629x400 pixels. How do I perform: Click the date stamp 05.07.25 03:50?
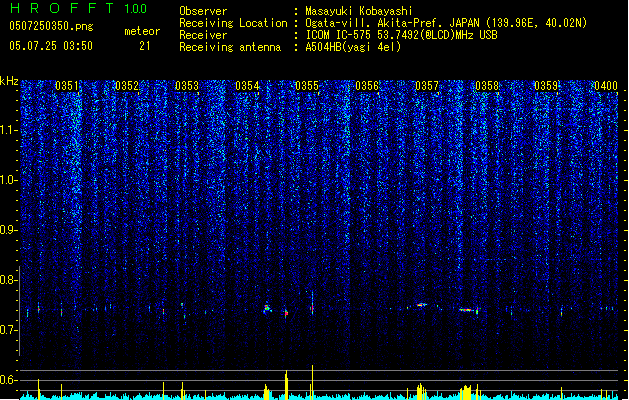(x=51, y=46)
